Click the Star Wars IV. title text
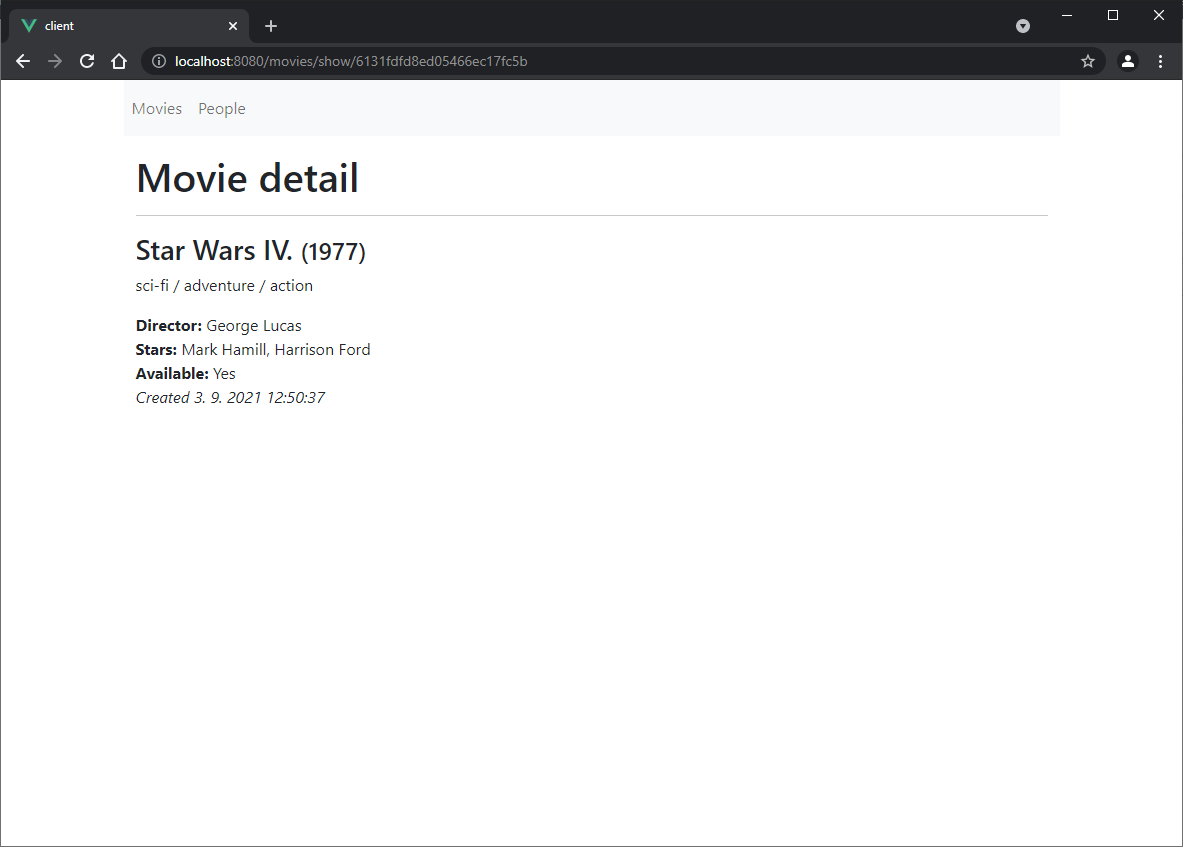1183x847 pixels. click(214, 250)
